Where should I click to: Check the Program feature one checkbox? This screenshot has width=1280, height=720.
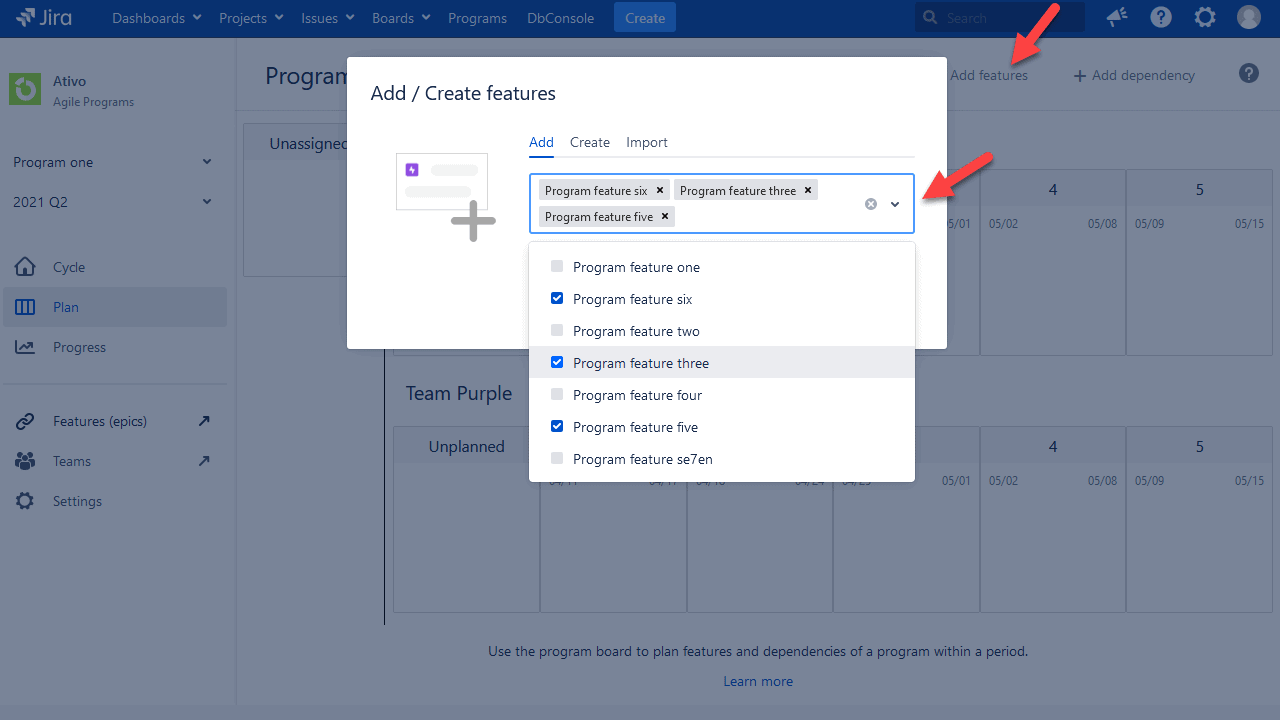pyautogui.click(x=557, y=266)
